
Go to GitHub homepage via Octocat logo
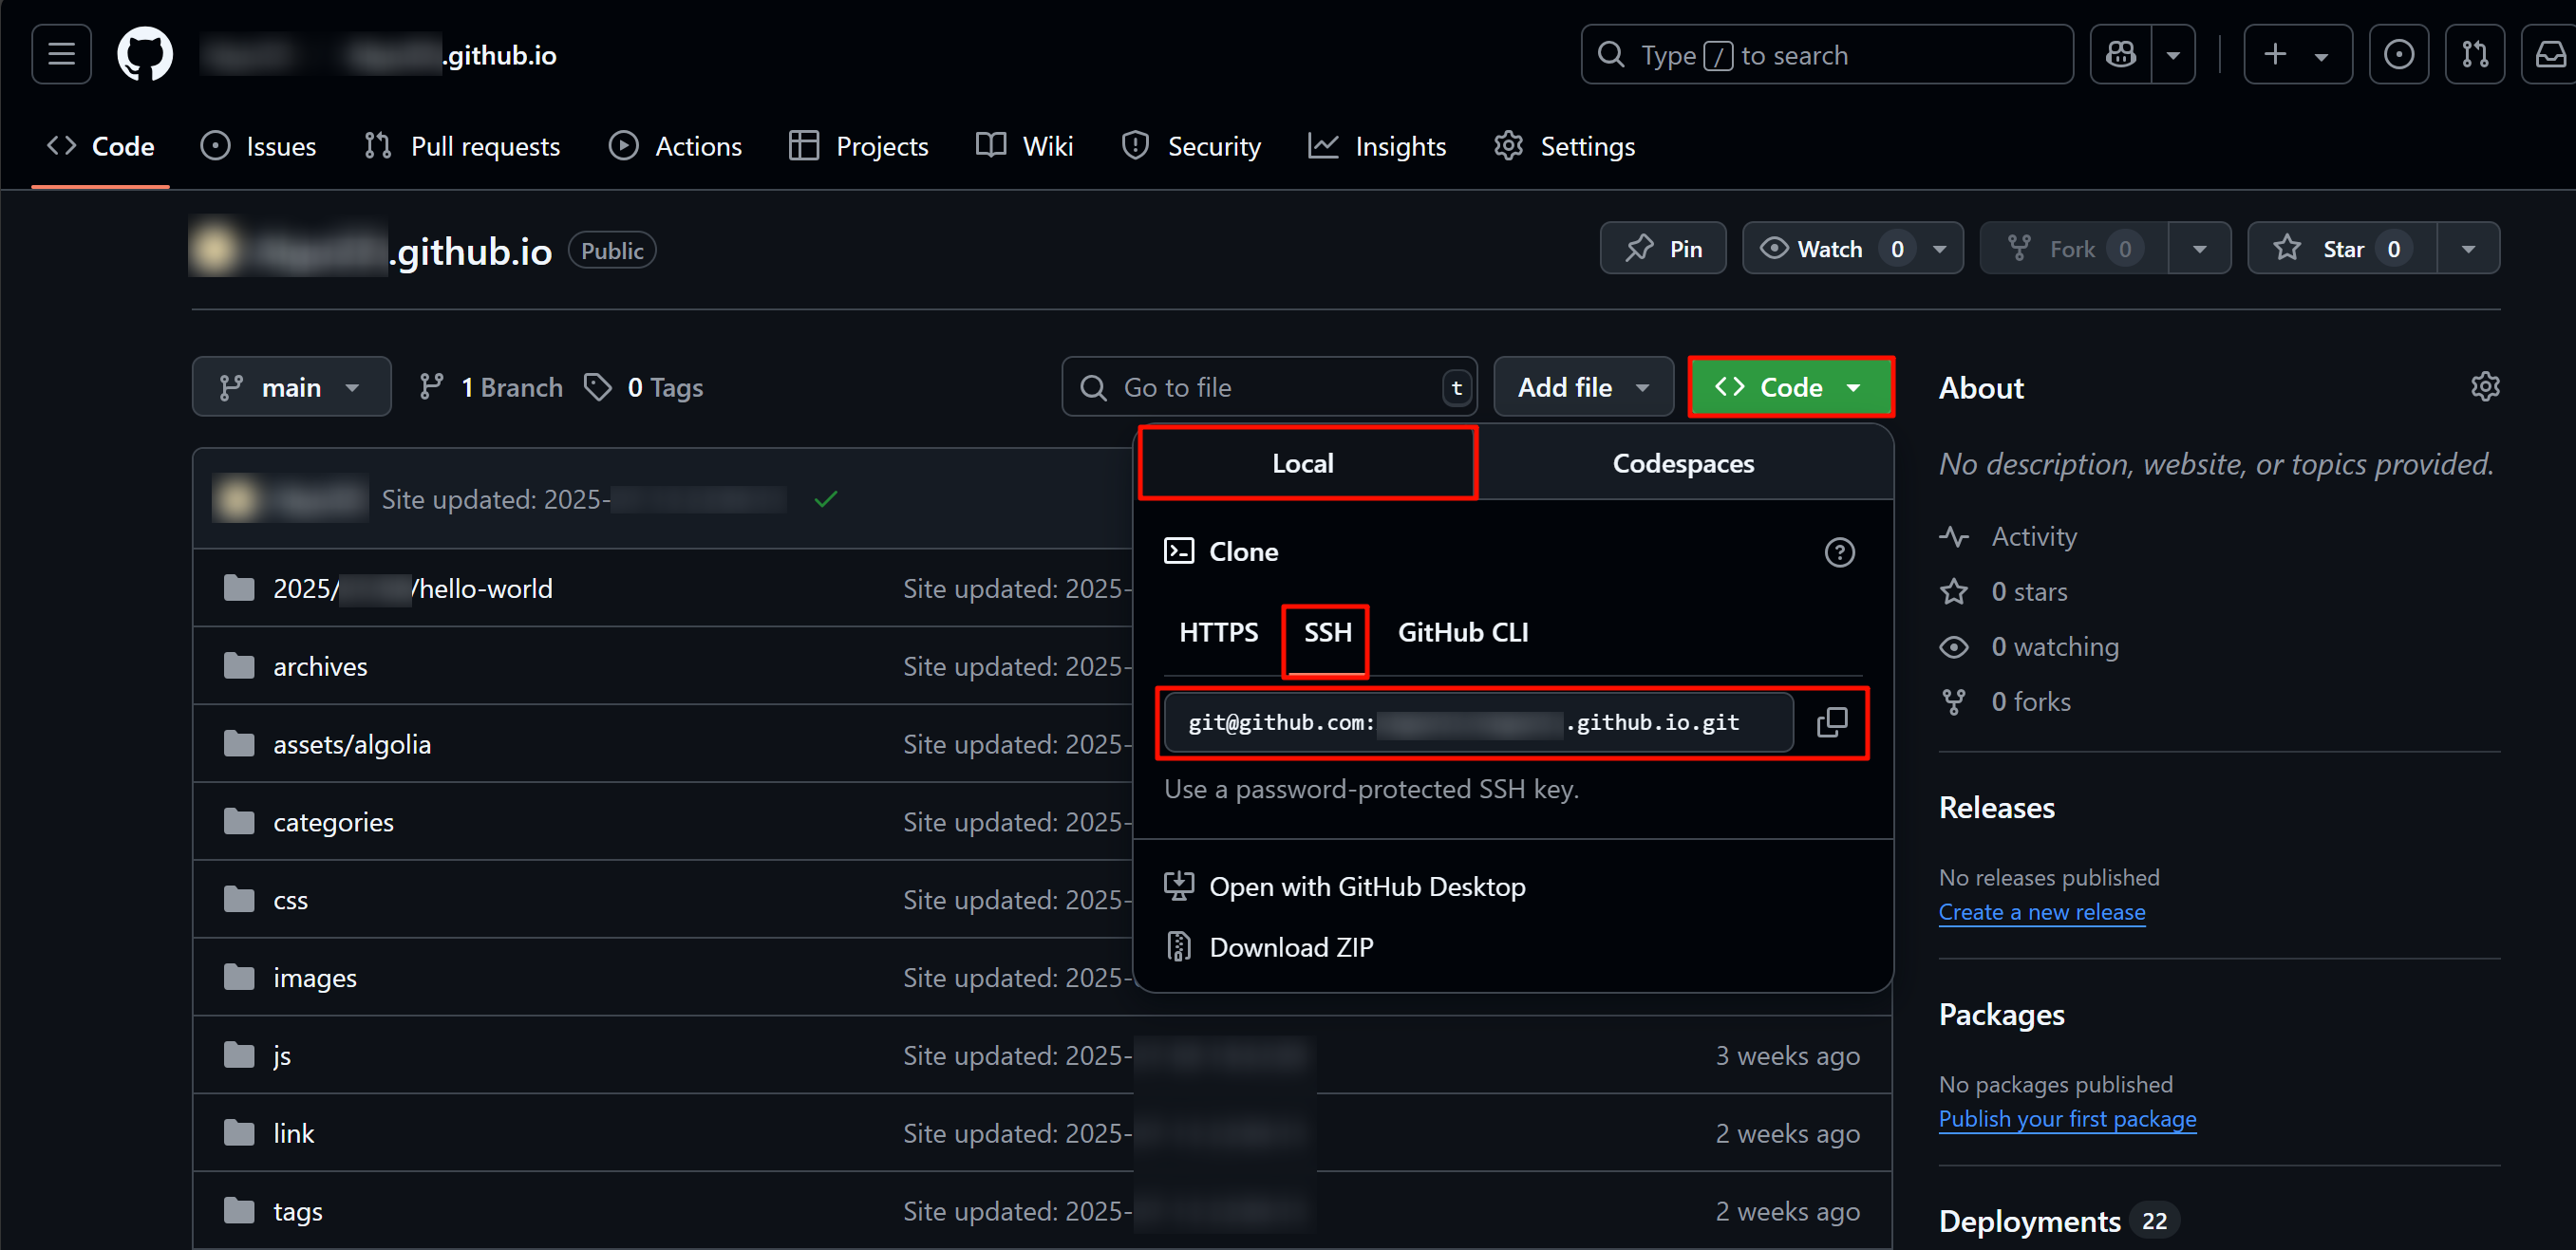145,54
